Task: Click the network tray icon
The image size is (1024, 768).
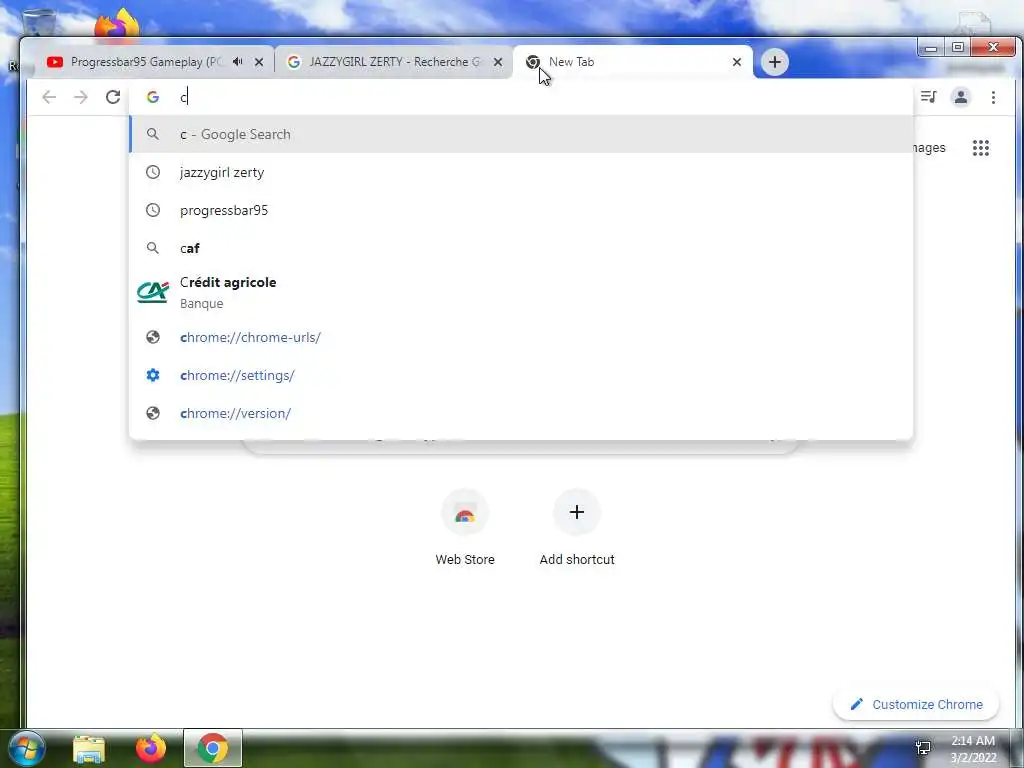Action: point(923,748)
